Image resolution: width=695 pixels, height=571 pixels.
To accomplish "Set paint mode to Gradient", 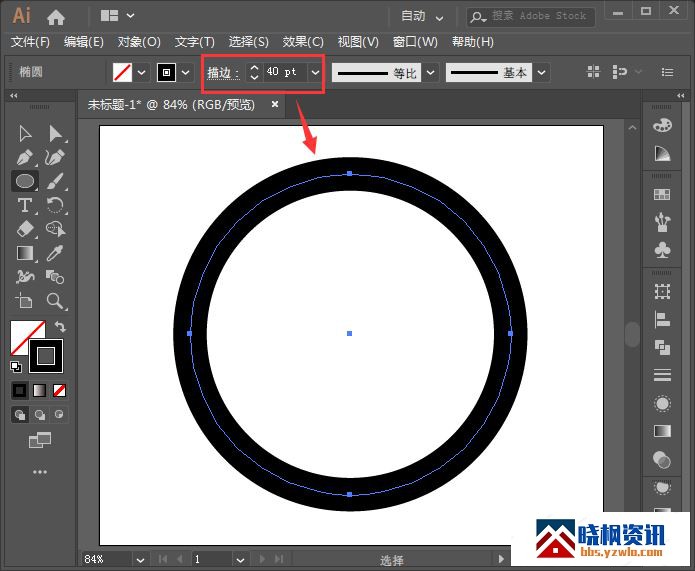I will click(x=39, y=391).
